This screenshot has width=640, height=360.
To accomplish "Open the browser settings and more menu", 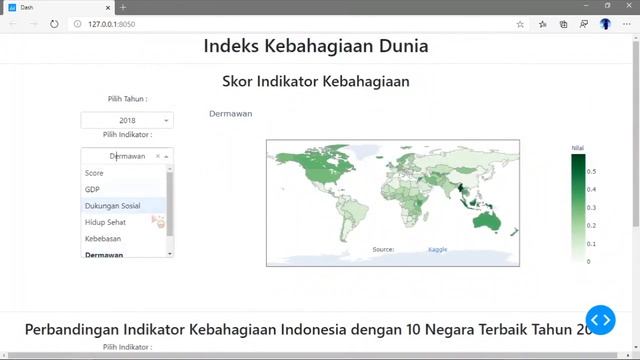I will pyautogui.click(x=627, y=24).
